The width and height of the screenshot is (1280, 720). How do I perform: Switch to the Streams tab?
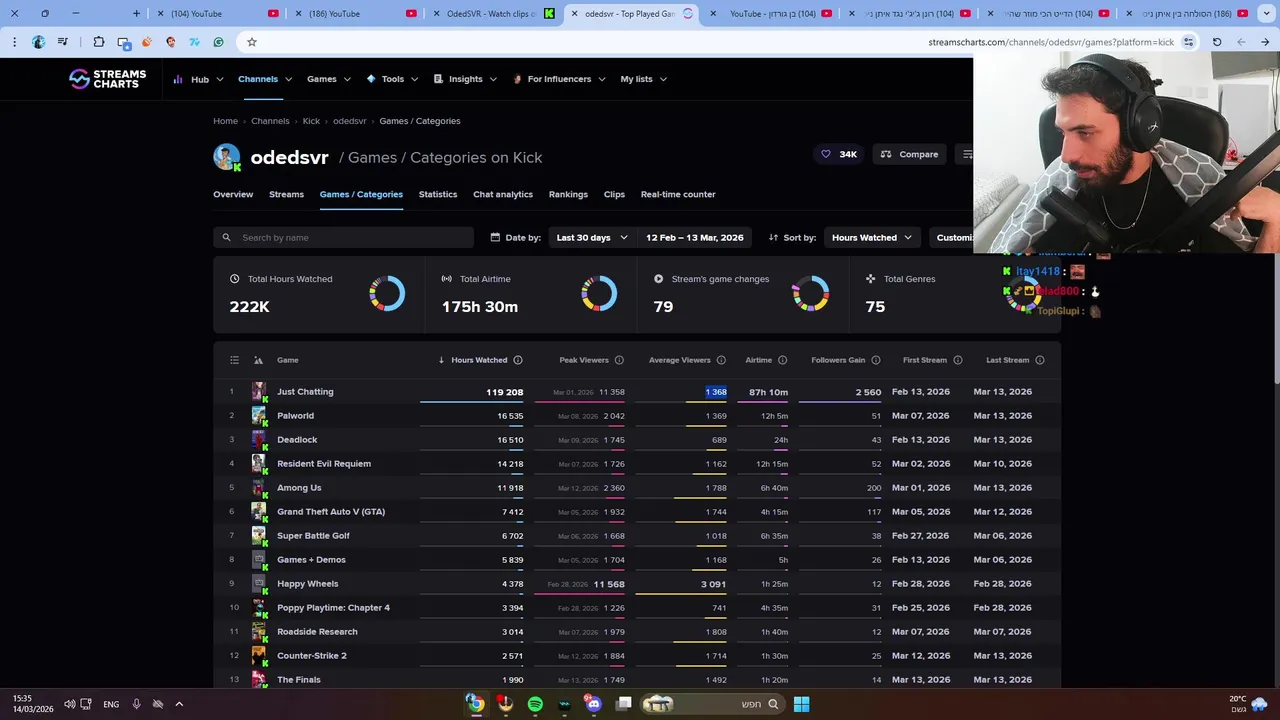click(286, 194)
